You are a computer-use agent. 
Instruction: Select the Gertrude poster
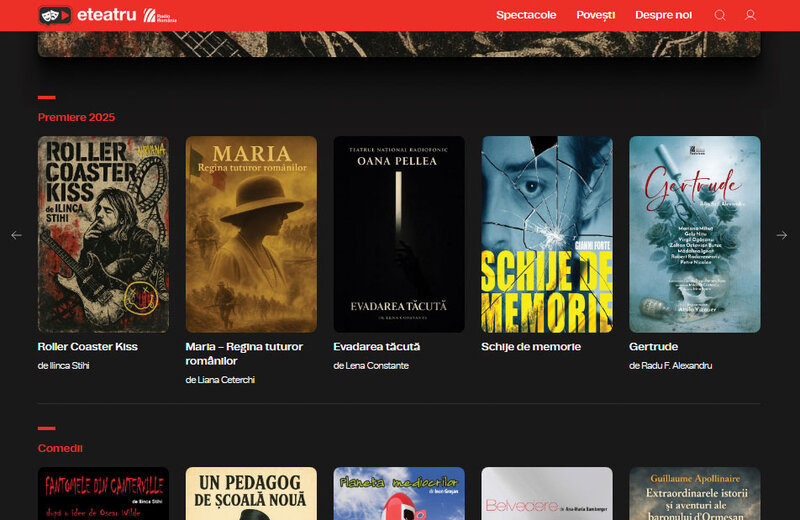point(694,234)
